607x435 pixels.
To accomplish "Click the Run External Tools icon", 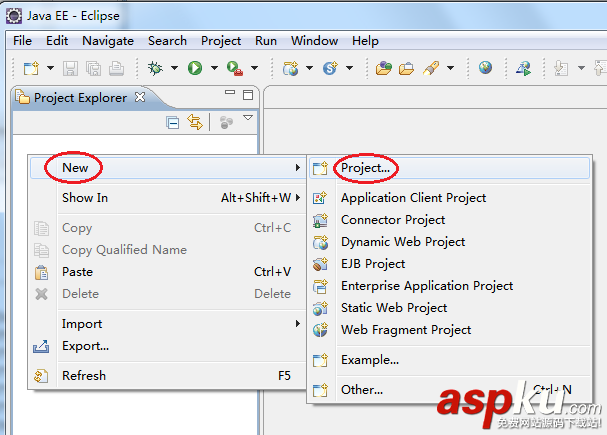I will 235,68.
